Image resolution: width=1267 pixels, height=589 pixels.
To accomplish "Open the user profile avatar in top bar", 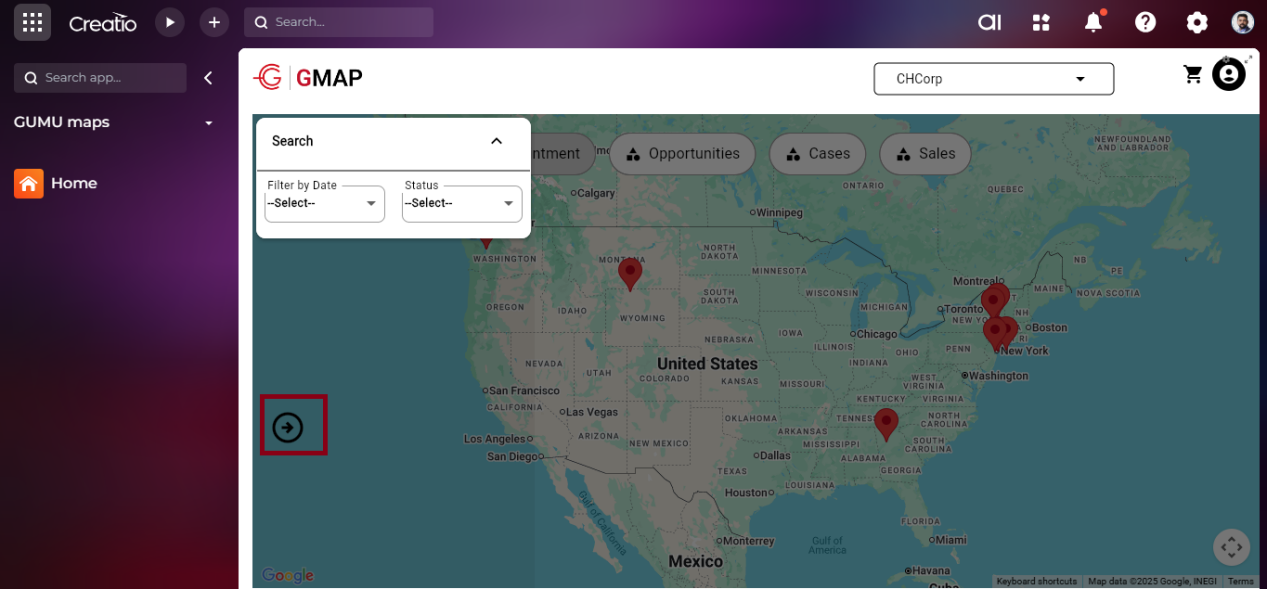I will point(1242,22).
